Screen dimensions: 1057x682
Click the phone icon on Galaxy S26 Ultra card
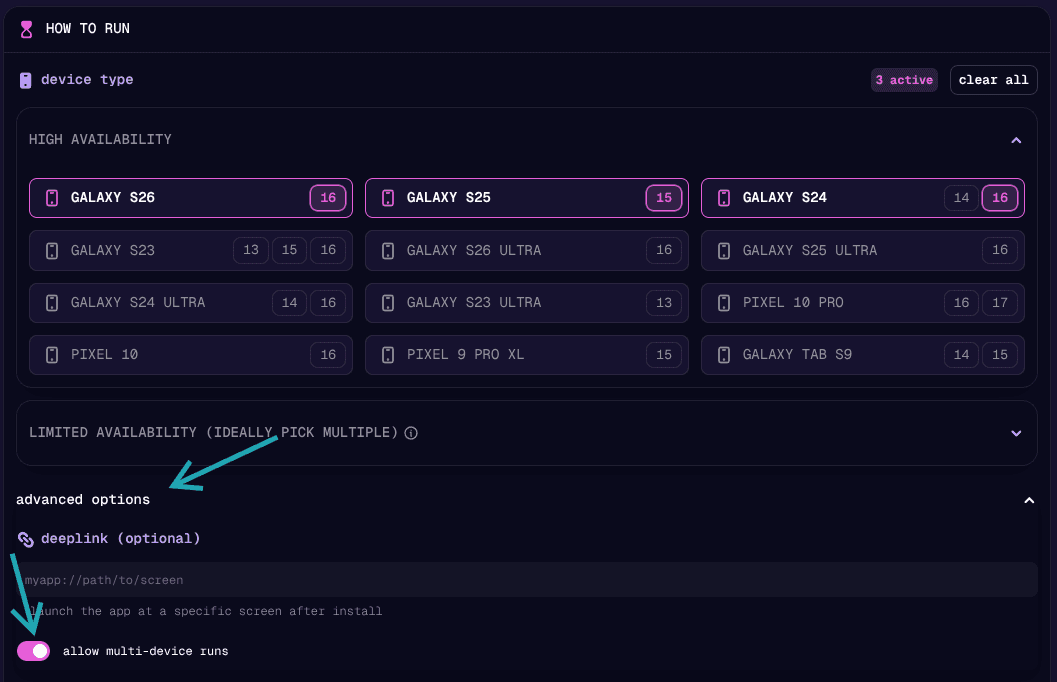pyautogui.click(x=388, y=251)
